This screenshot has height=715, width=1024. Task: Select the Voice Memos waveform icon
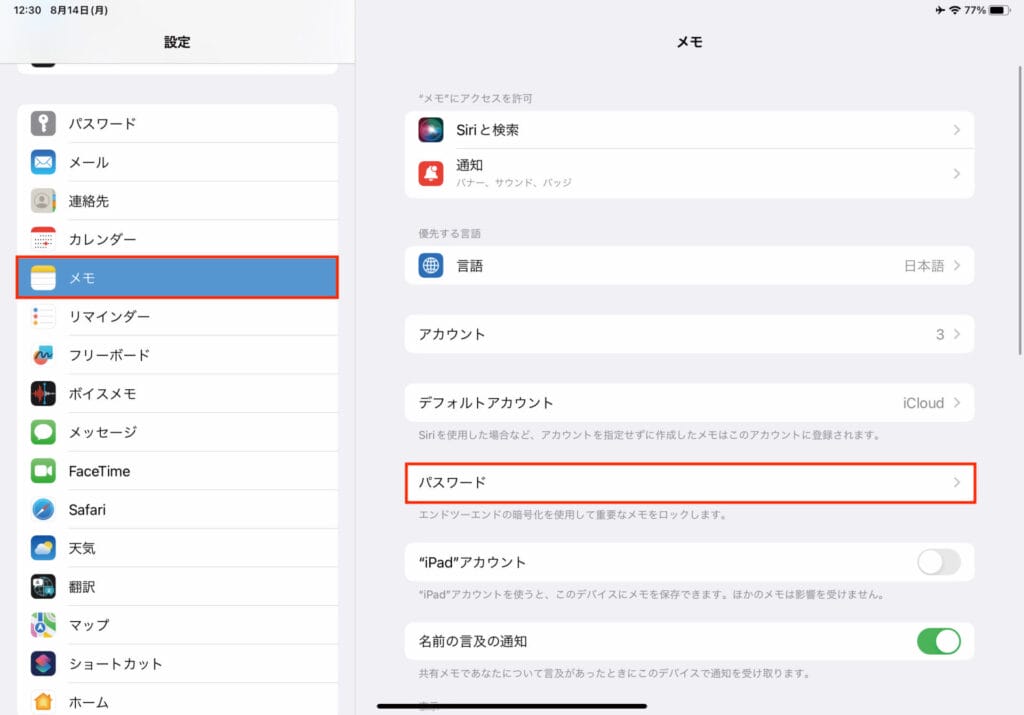(x=43, y=394)
